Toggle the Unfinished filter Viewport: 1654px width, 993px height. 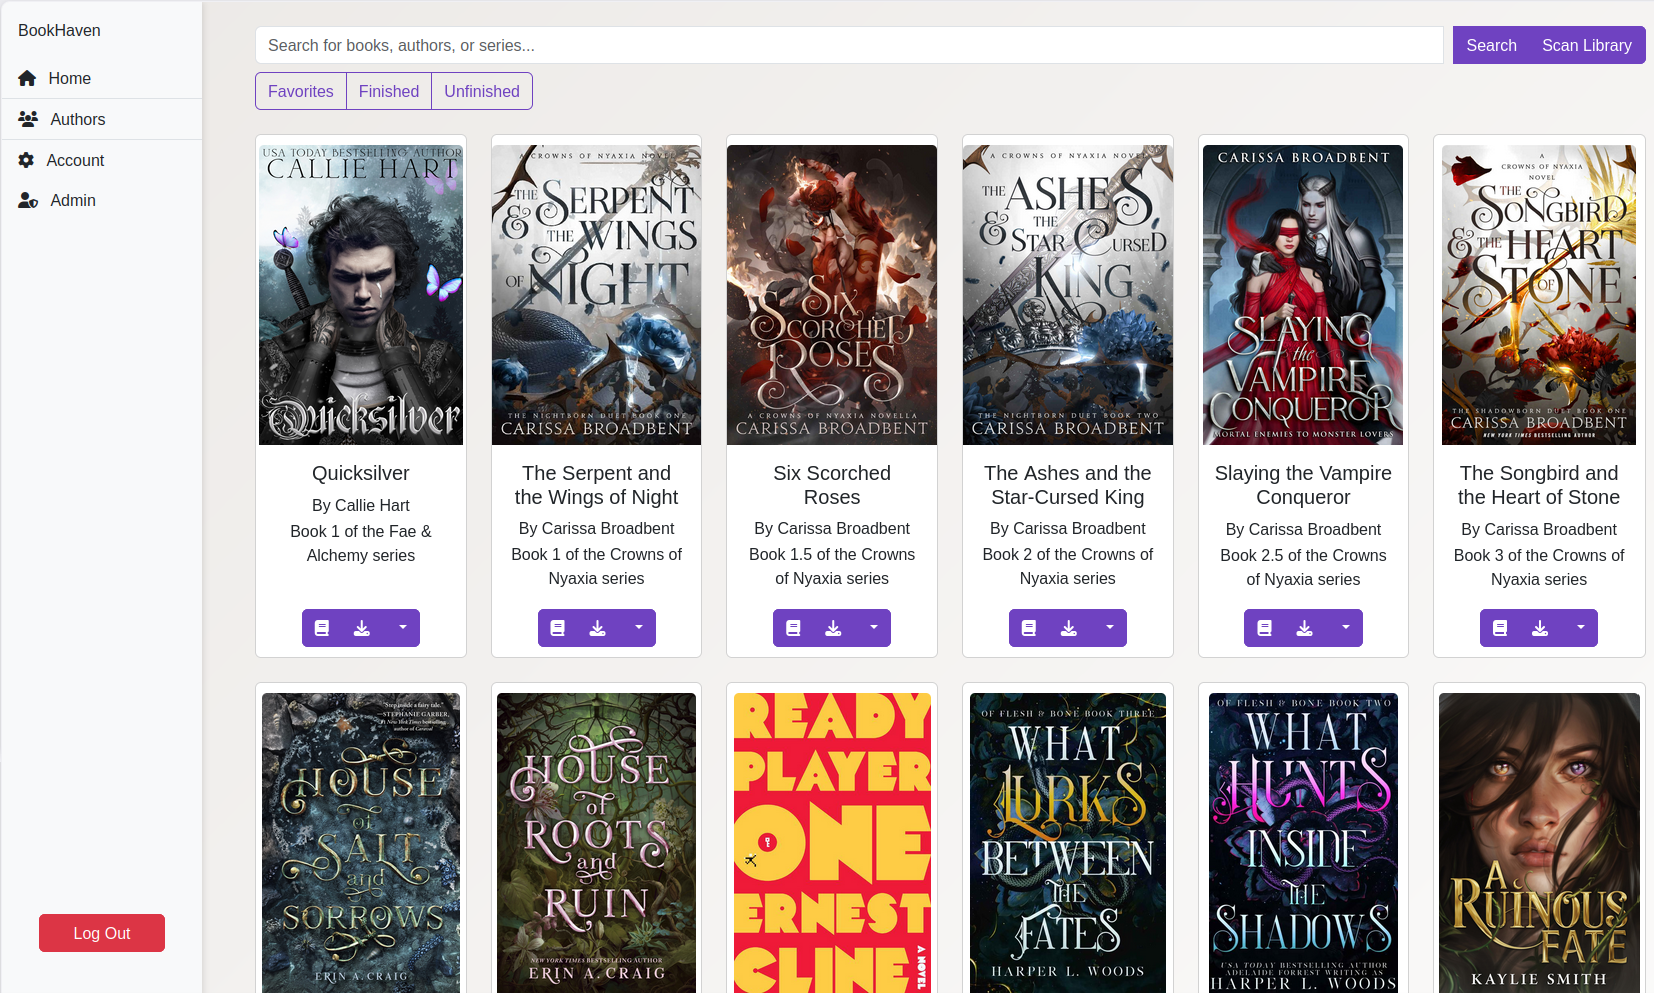[x=482, y=91]
